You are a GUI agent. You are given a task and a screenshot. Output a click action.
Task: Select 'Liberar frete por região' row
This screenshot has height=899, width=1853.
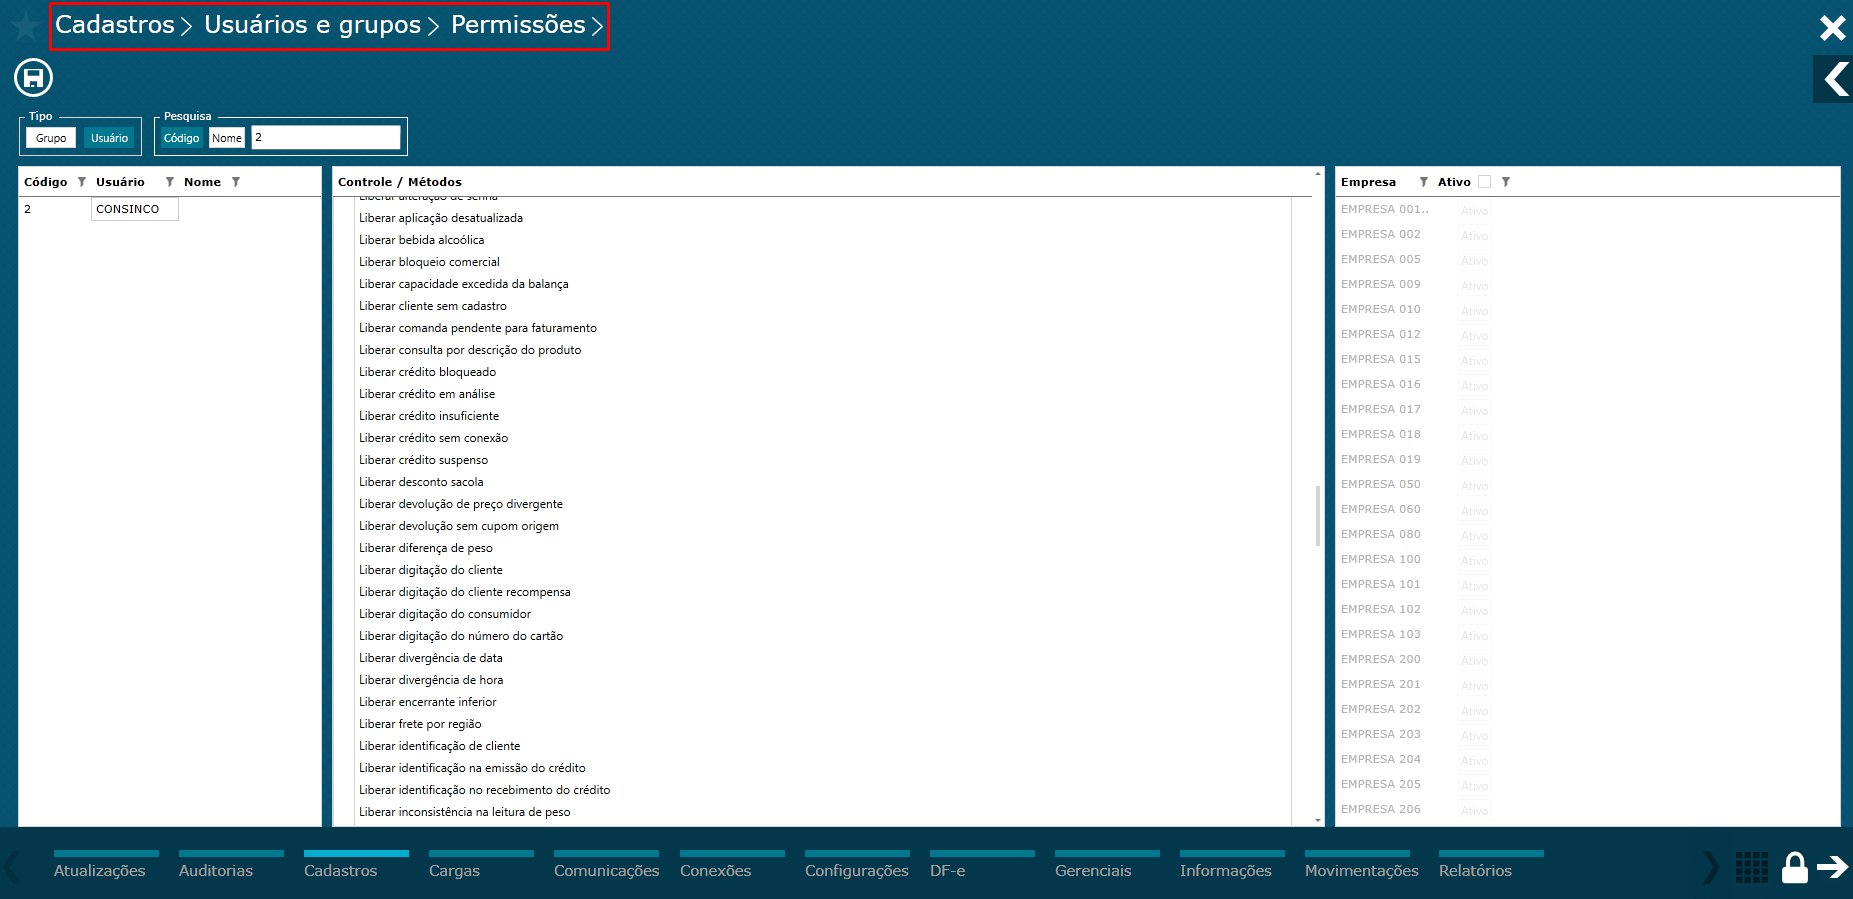click(420, 724)
